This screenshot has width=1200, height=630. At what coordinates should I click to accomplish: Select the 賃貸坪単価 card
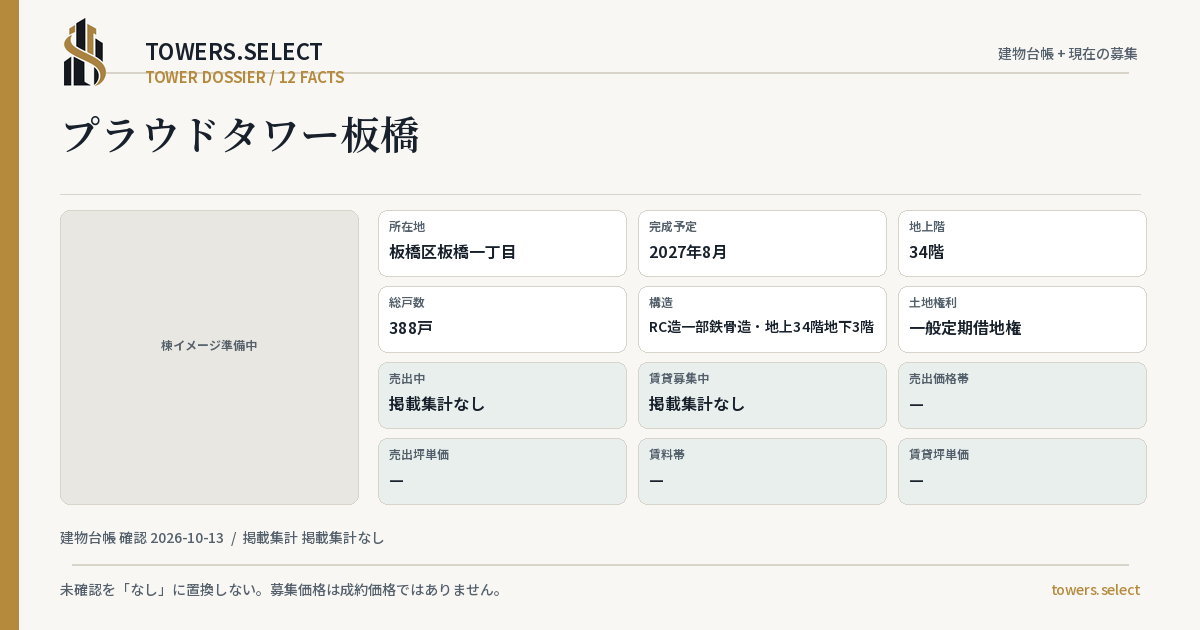coord(1022,471)
